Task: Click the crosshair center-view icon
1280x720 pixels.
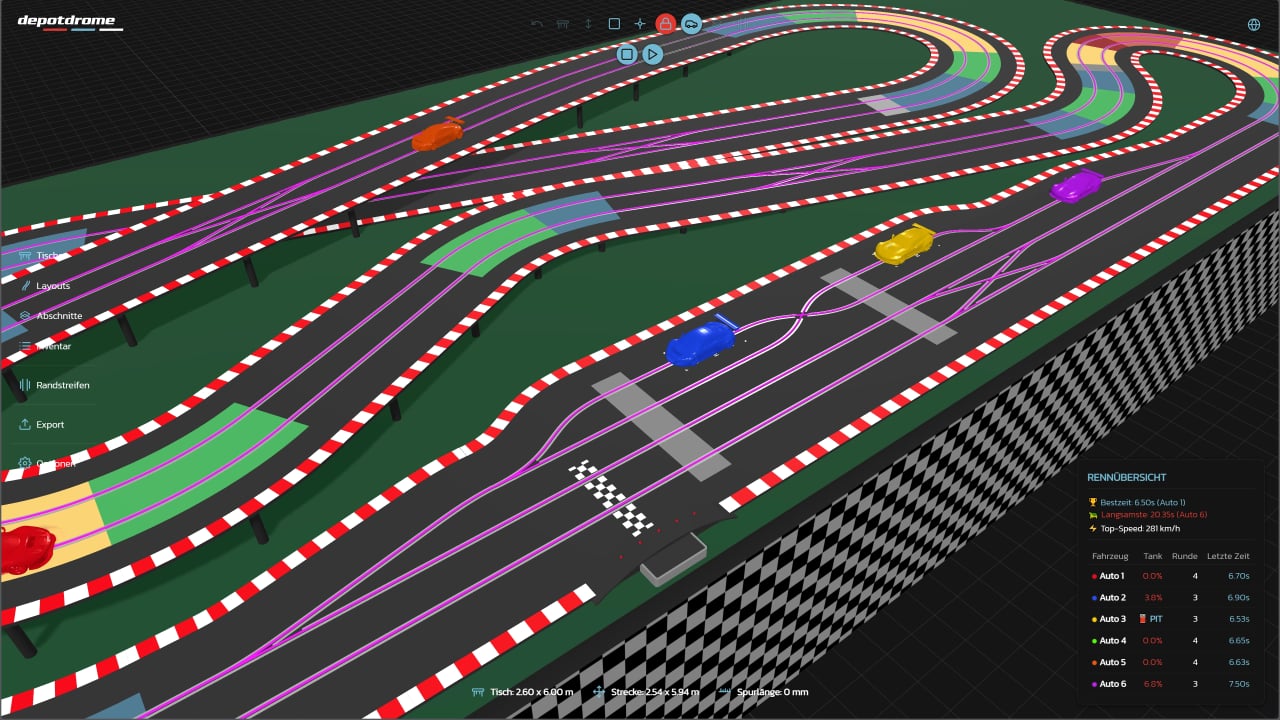Action: (640, 23)
